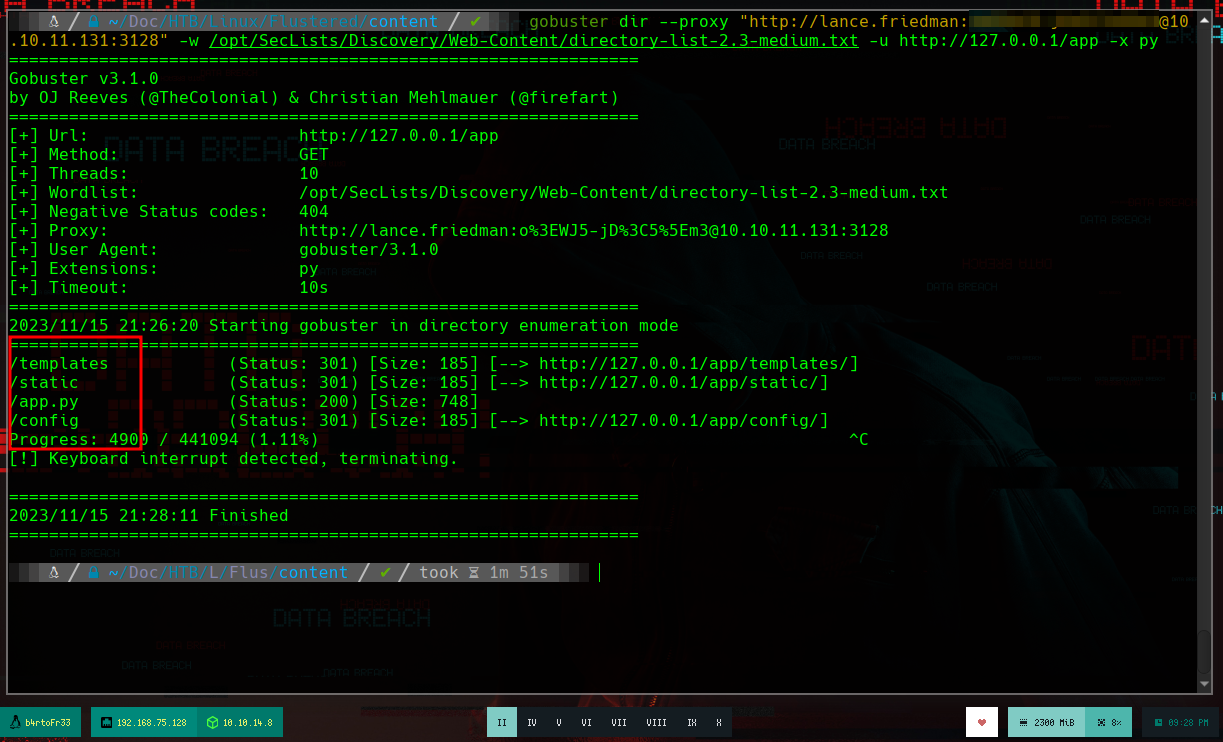The width and height of the screenshot is (1223, 742).
Task: Click the Timeout value '10s'
Action: tap(314, 288)
